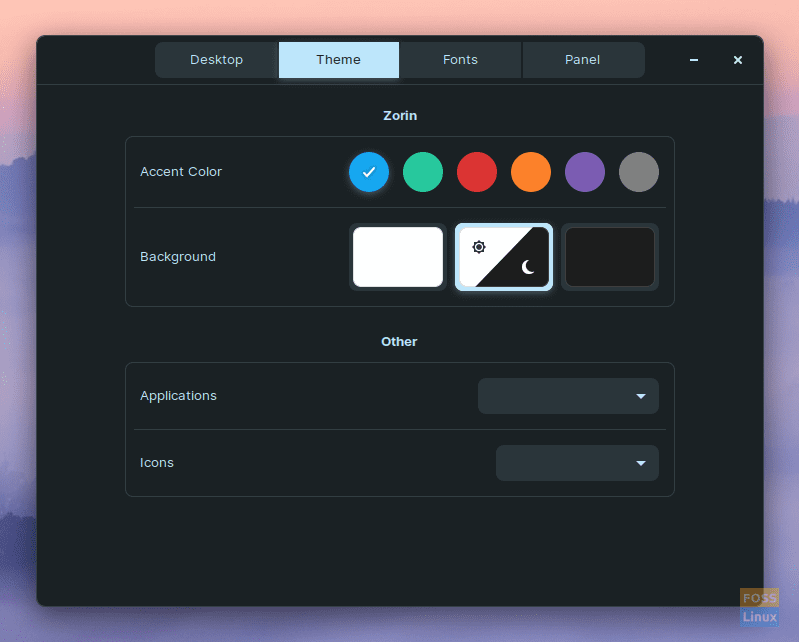Select the automatic light/dark background option
The height and width of the screenshot is (642, 799).
pyautogui.click(x=504, y=257)
